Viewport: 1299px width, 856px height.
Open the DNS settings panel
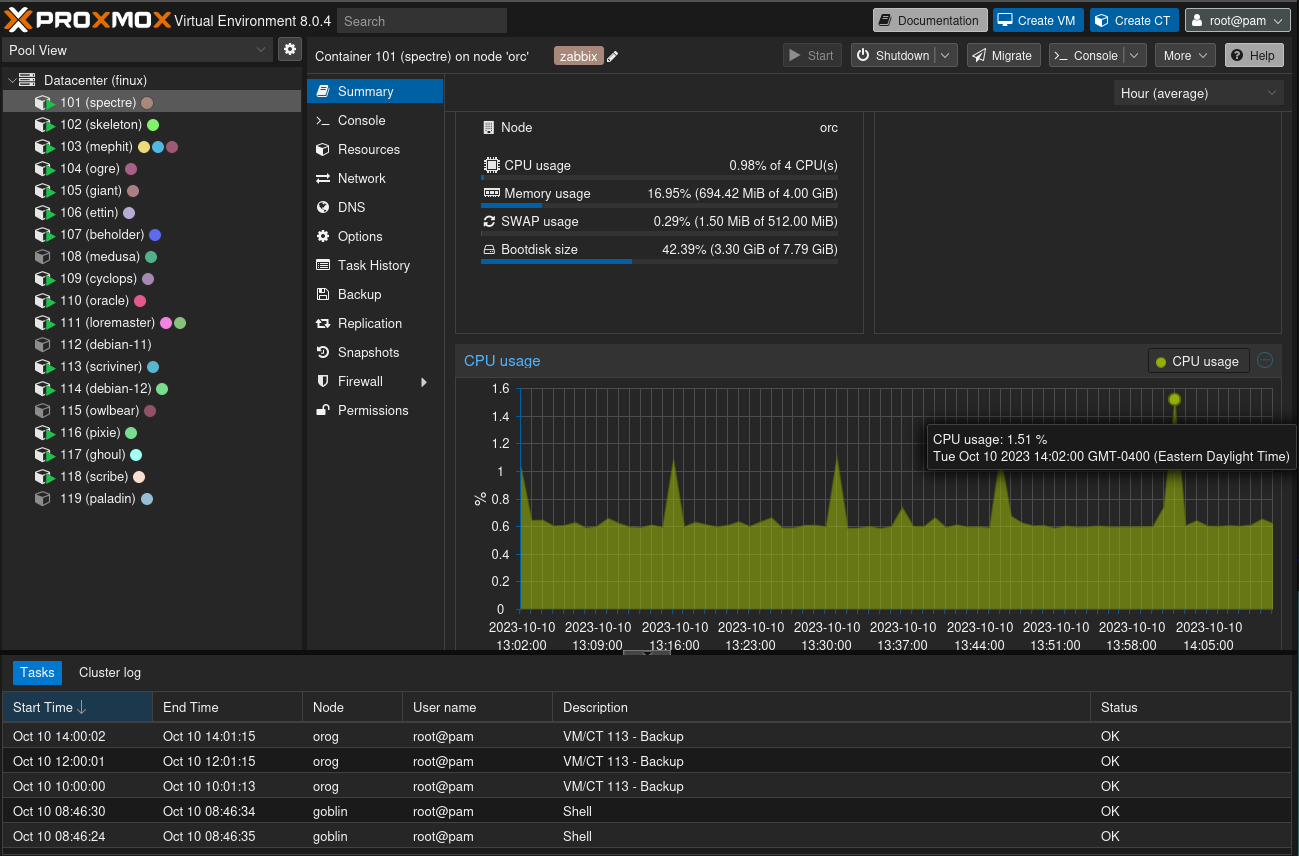click(x=351, y=207)
